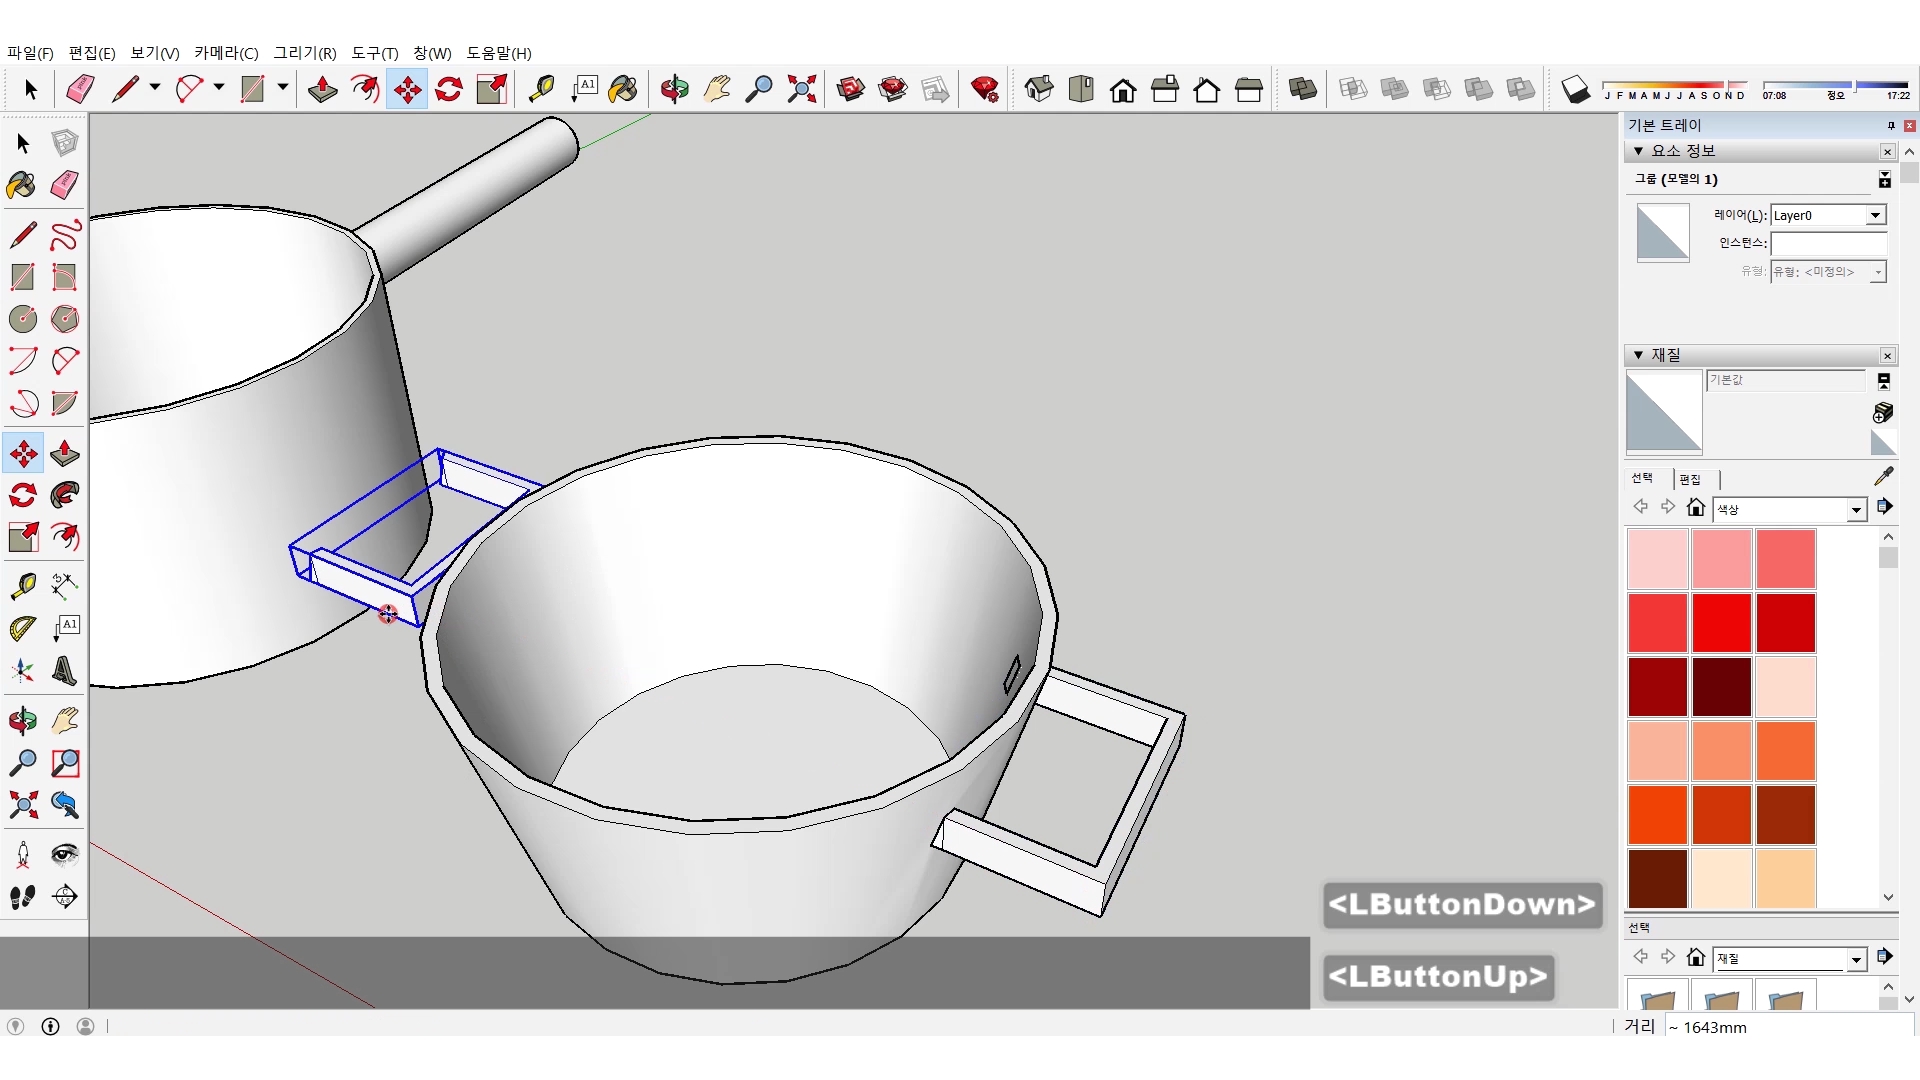Select the Orbit tool in the left toolbar
This screenshot has height=1080, width=1920.
[23, 721]
